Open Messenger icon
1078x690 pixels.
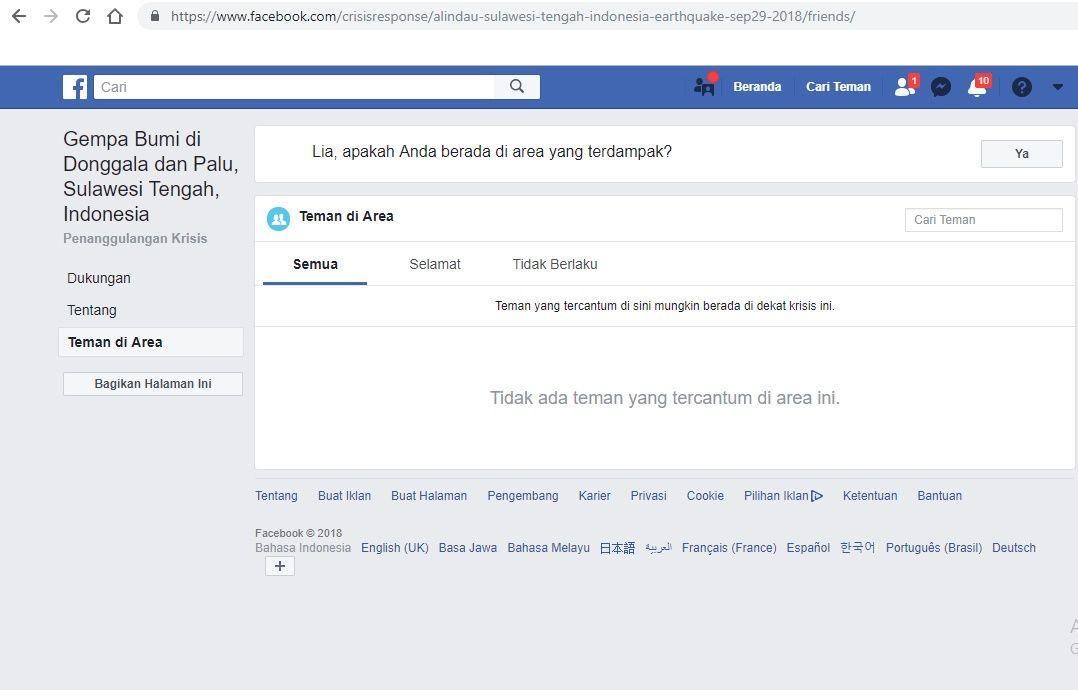point(940,87)
